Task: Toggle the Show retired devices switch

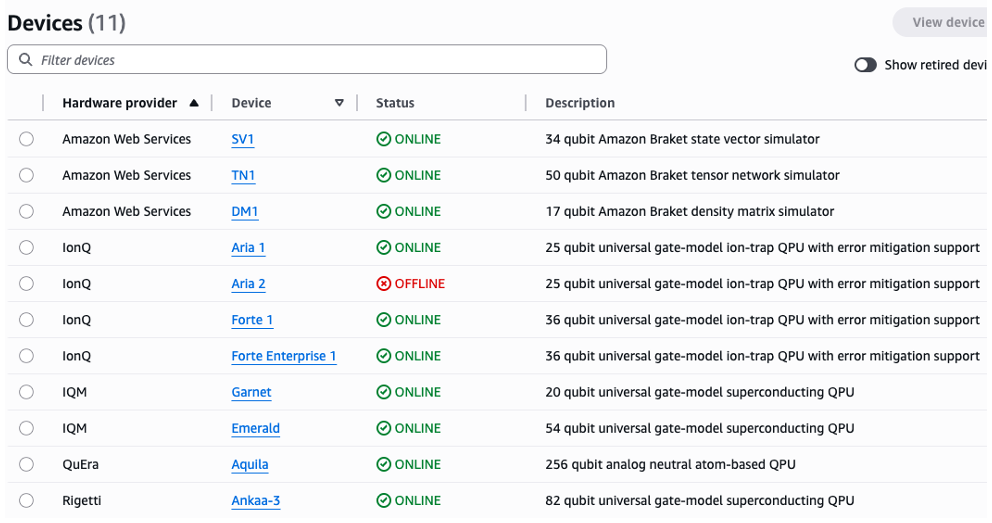Action: coord(866,65)
